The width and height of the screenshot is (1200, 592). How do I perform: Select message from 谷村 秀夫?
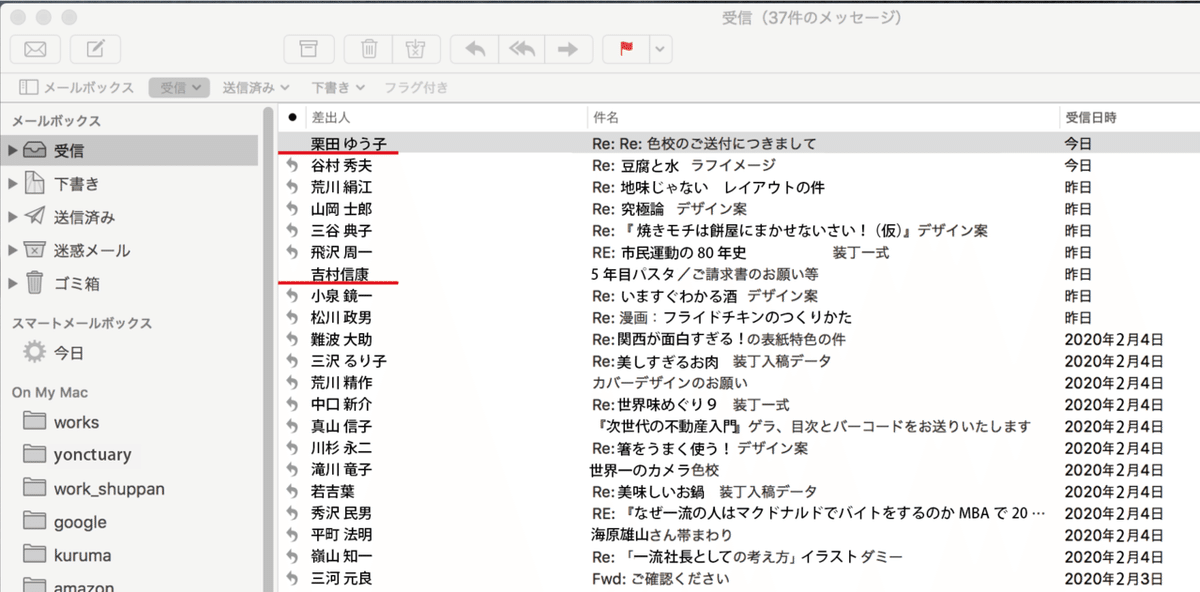(x=738, y=165)
